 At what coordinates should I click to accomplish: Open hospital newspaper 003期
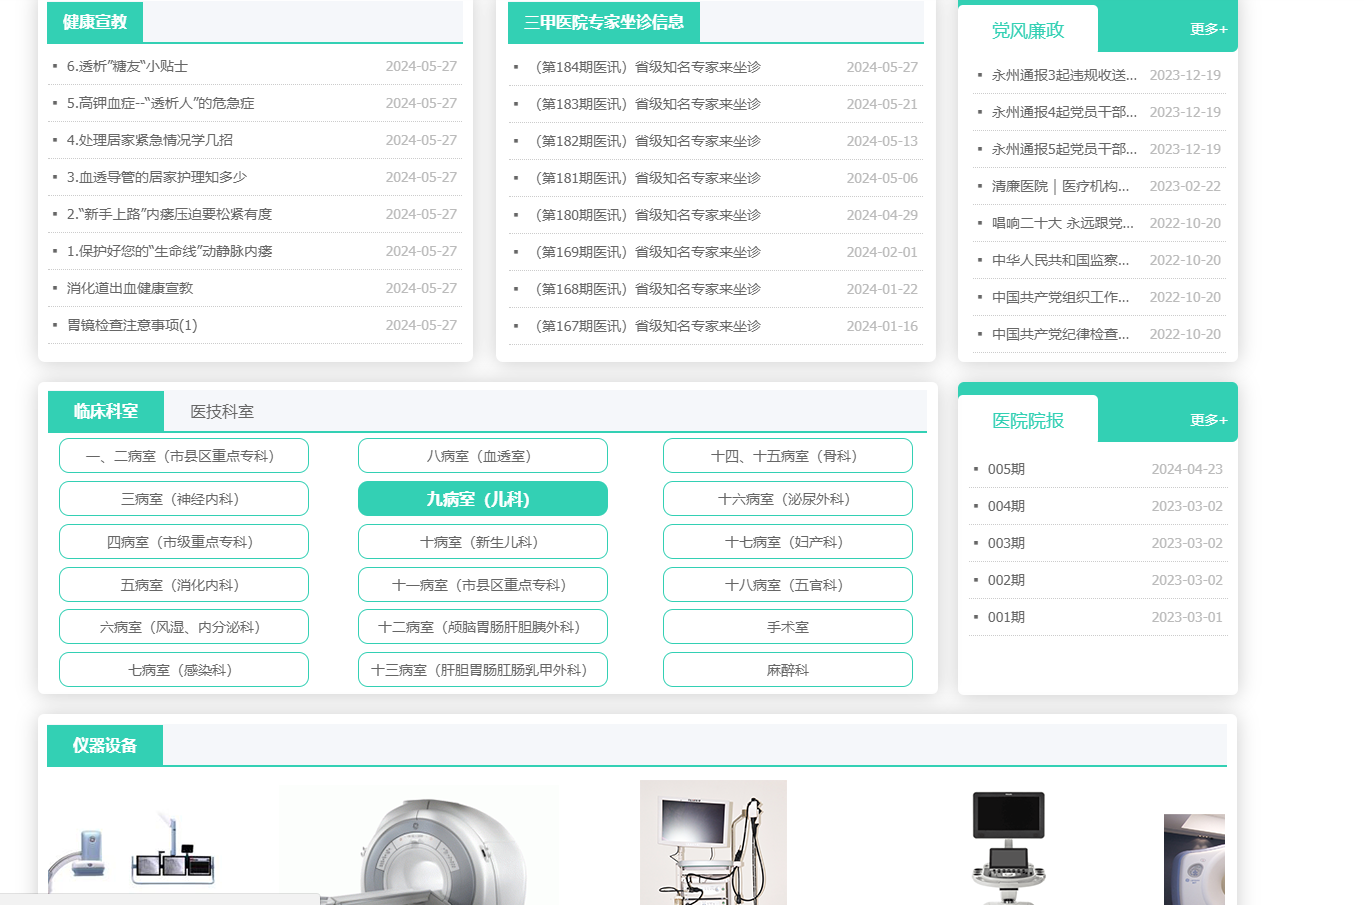[x=1006, y=544]
